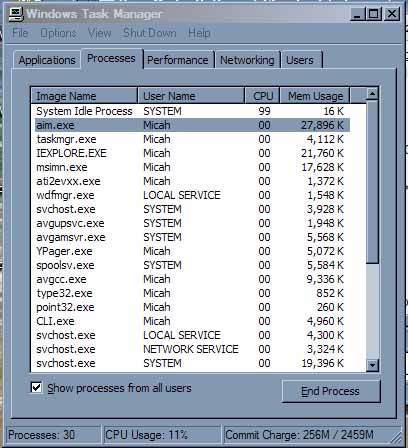408x448 pixels.
Task: Select the Processes tab
Action: click(x=111, y=58)
